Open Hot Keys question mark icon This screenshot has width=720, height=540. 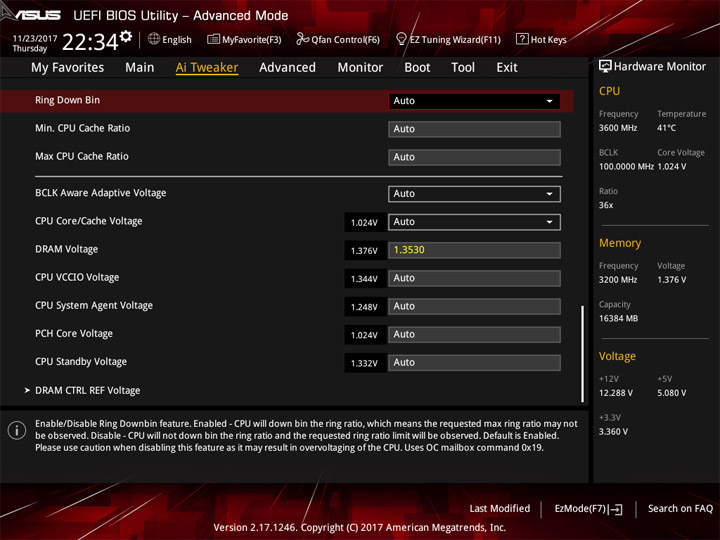(x=522, y=39)
